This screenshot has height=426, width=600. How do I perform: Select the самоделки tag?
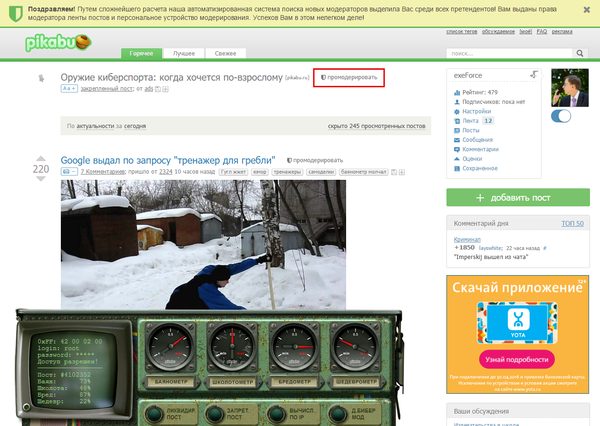tap(321, 172)
